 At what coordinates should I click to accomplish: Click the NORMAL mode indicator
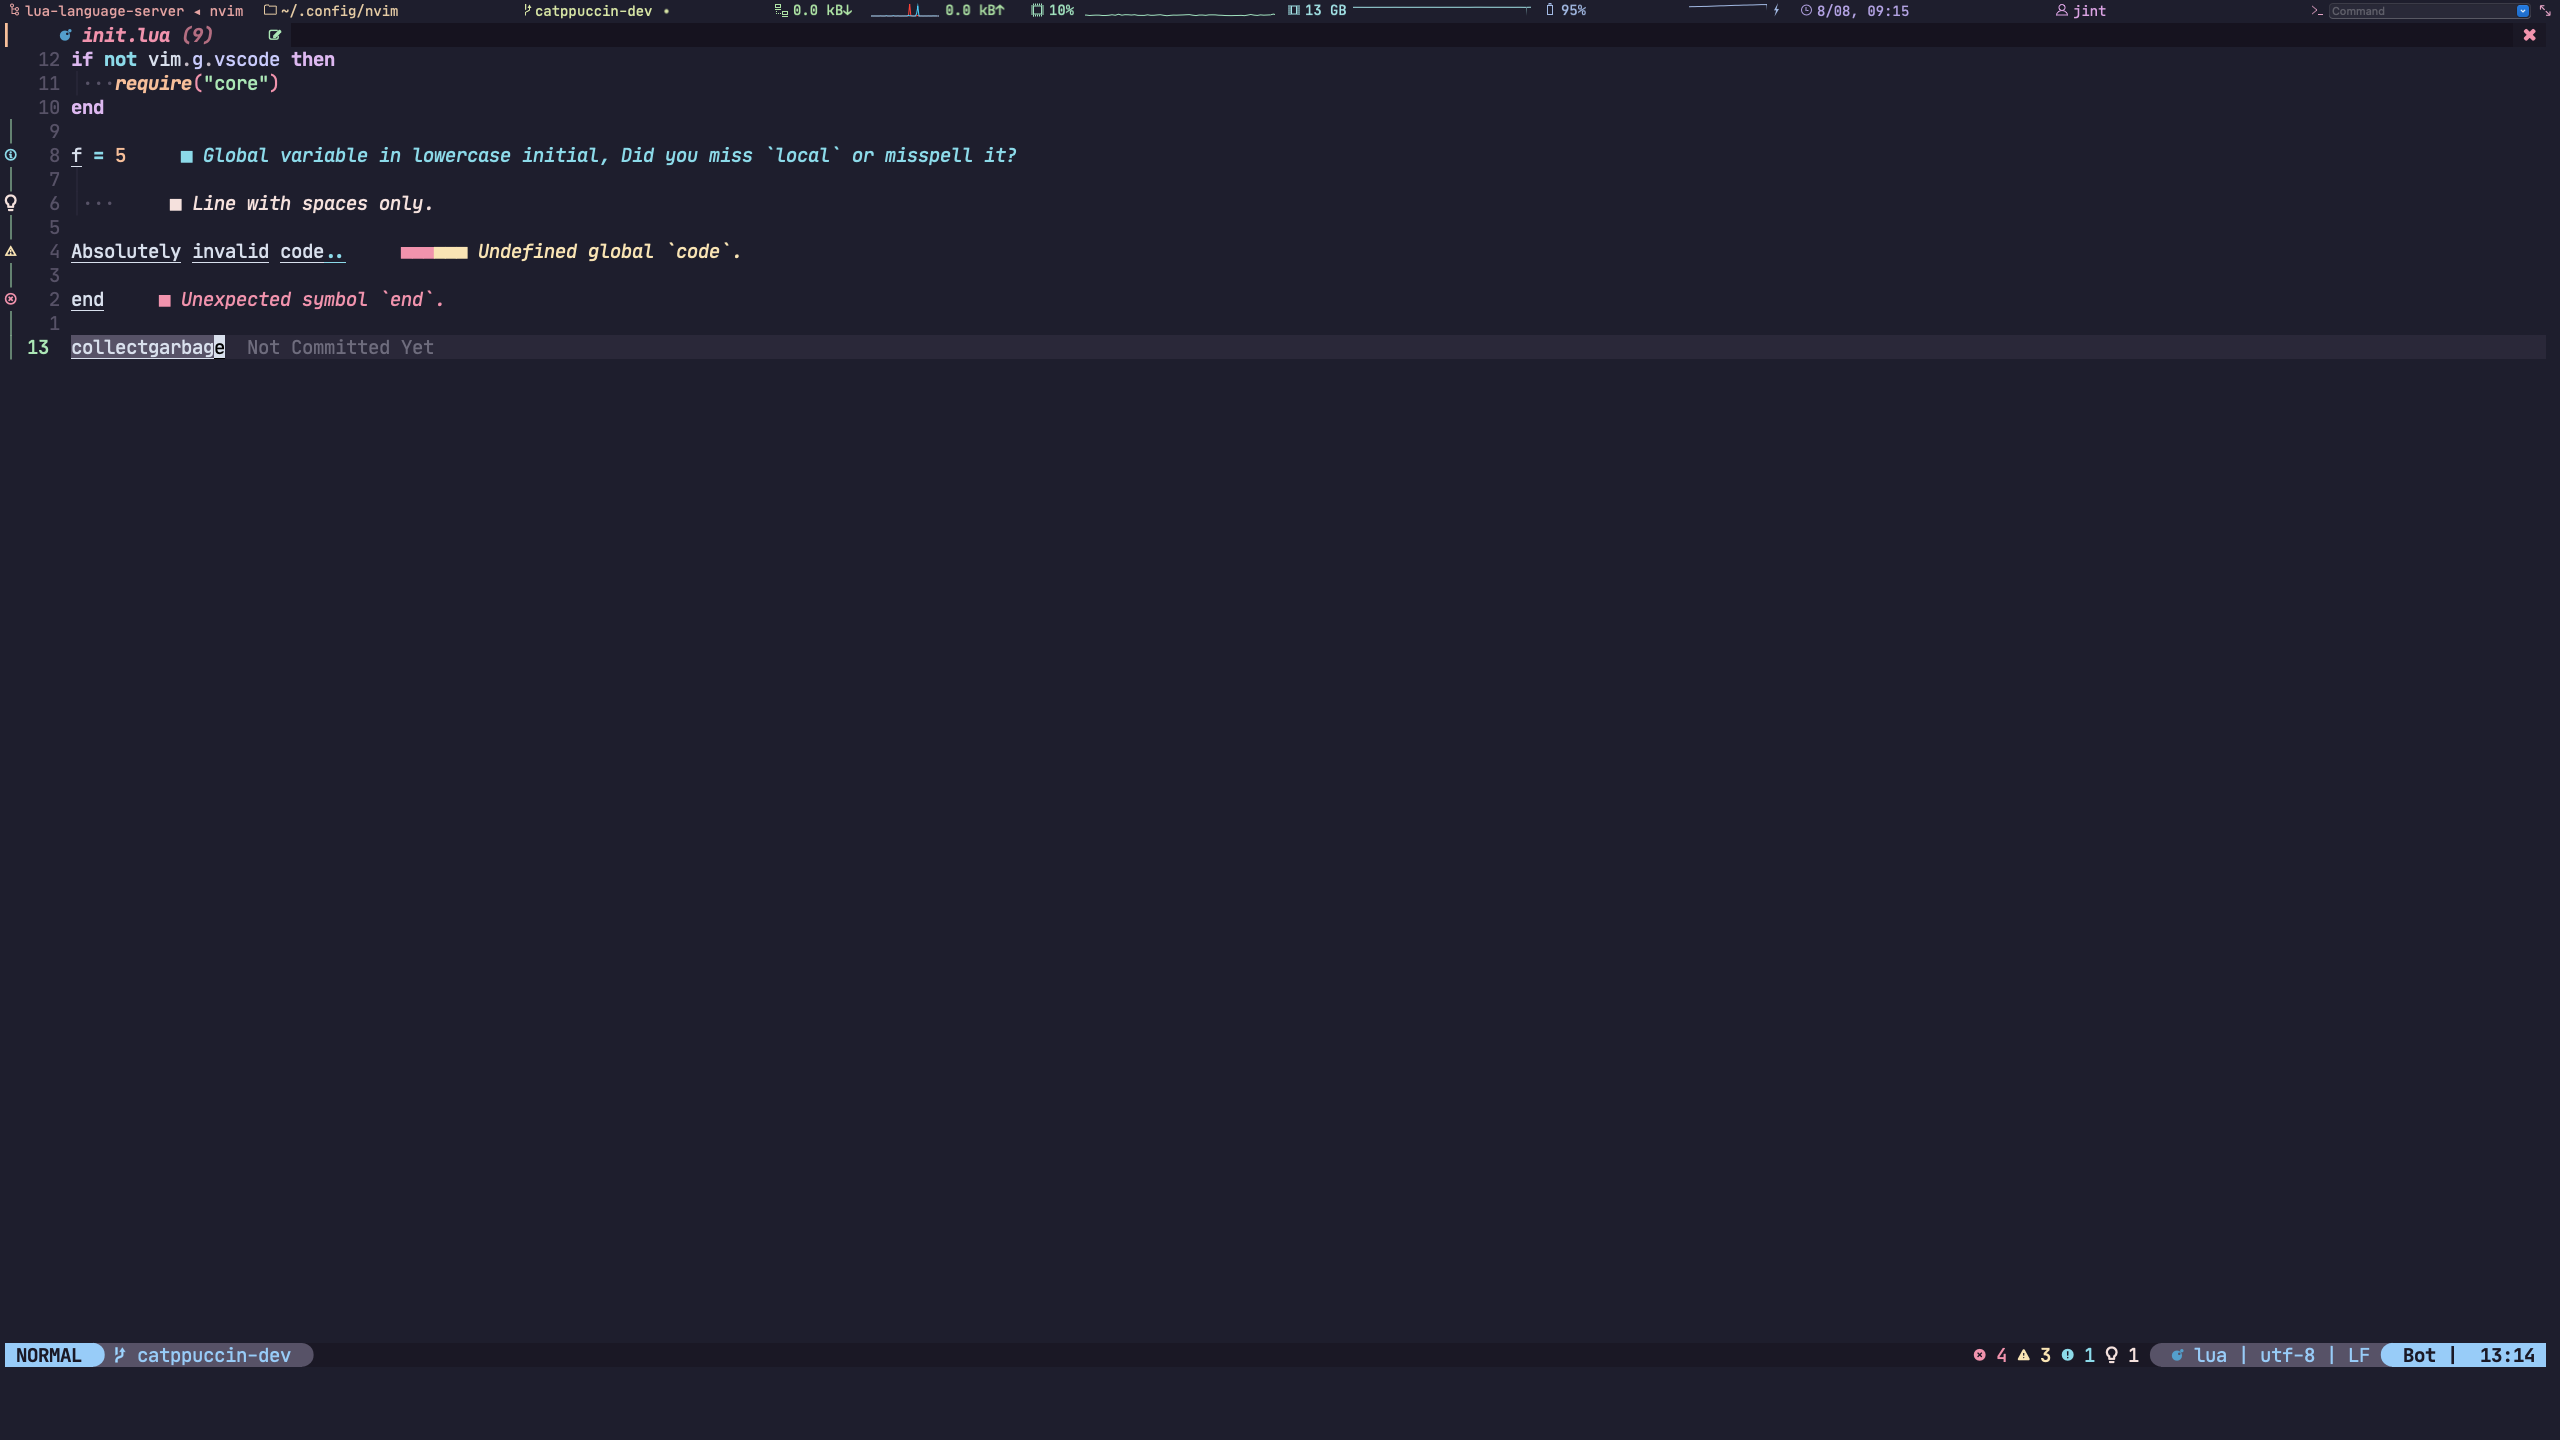49,1355
